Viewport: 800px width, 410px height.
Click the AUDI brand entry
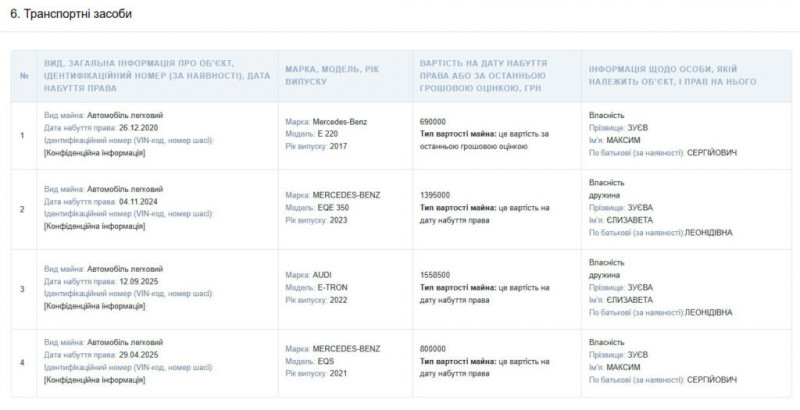tap(324, 274)
